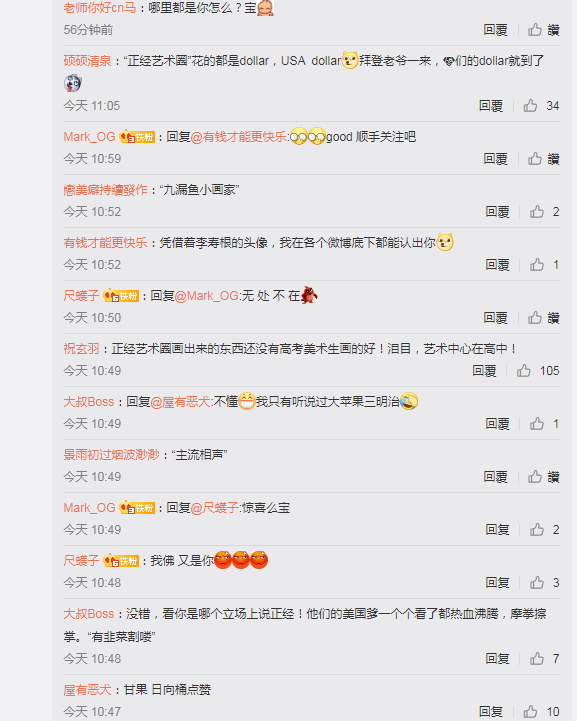Click the @尺蠖子 mention in Mark_OG's reply
This screenshot has width=577, height=721.
click(x=214, y=508)
